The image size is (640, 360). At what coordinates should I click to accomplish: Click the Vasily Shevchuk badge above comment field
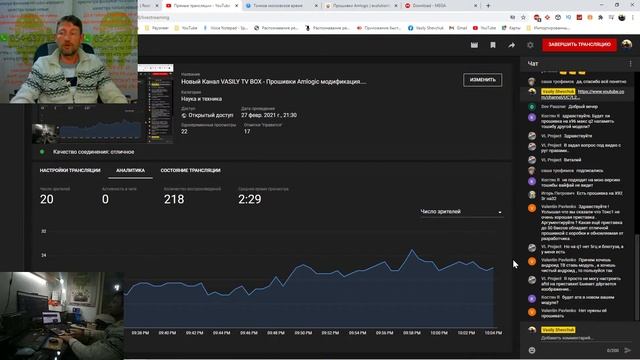[558, 329]
